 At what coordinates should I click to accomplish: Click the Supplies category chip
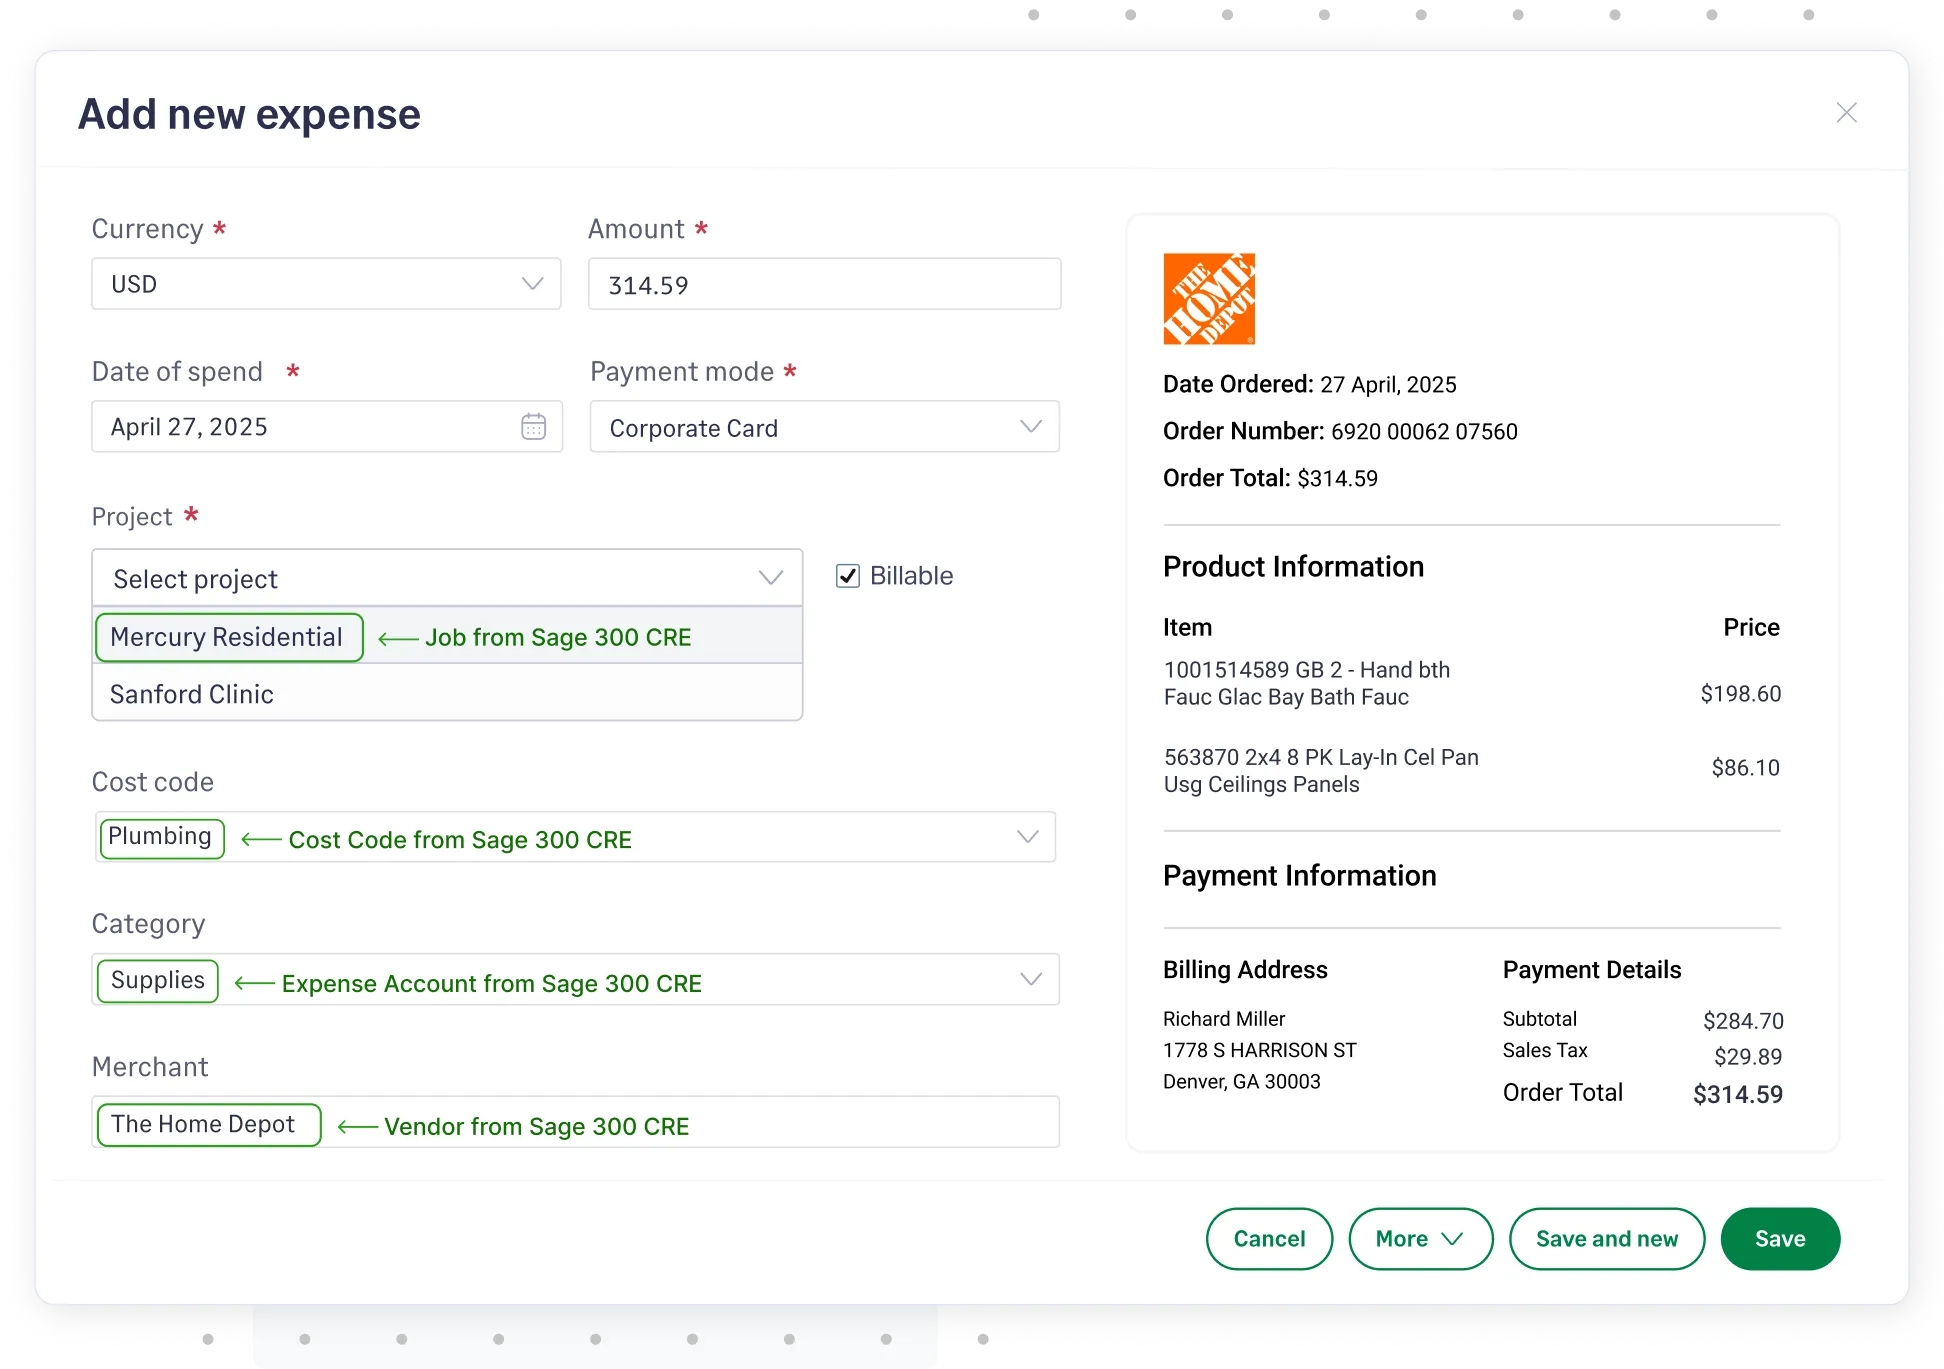156,980
